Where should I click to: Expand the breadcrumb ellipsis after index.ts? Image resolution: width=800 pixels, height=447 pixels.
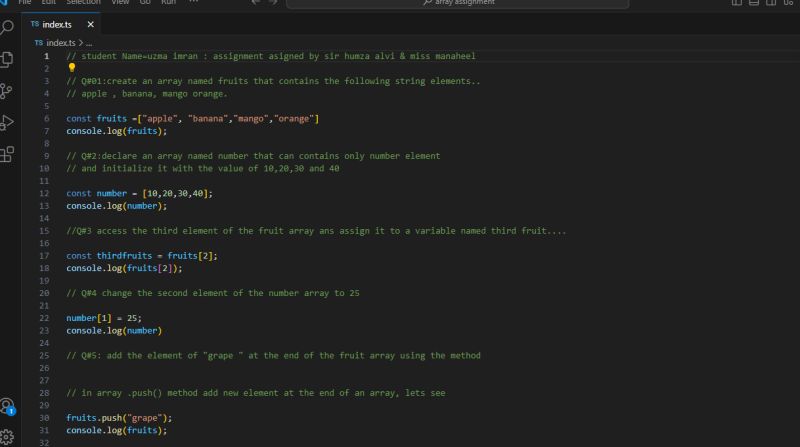coord(89,43)
